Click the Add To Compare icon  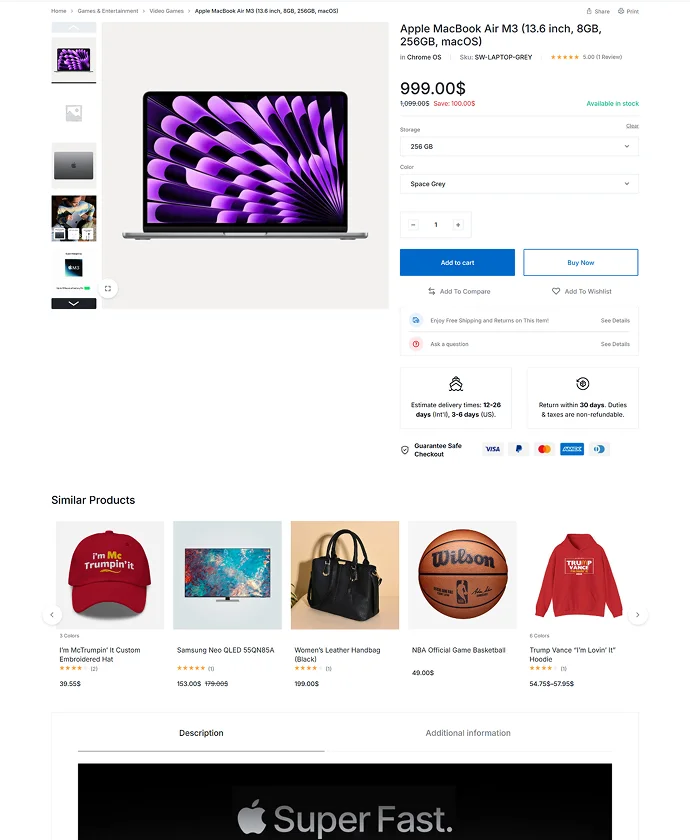click(432, 291)
